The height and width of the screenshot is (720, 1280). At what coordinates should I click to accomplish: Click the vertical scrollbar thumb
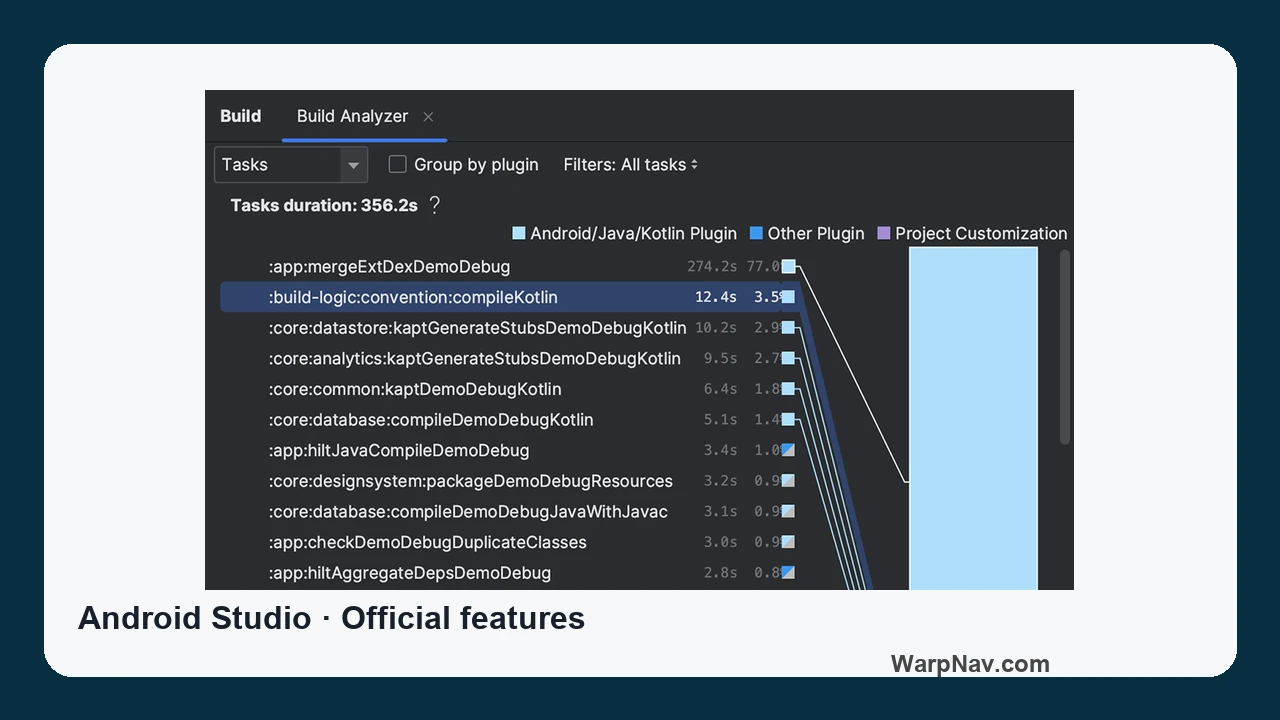1065,347
